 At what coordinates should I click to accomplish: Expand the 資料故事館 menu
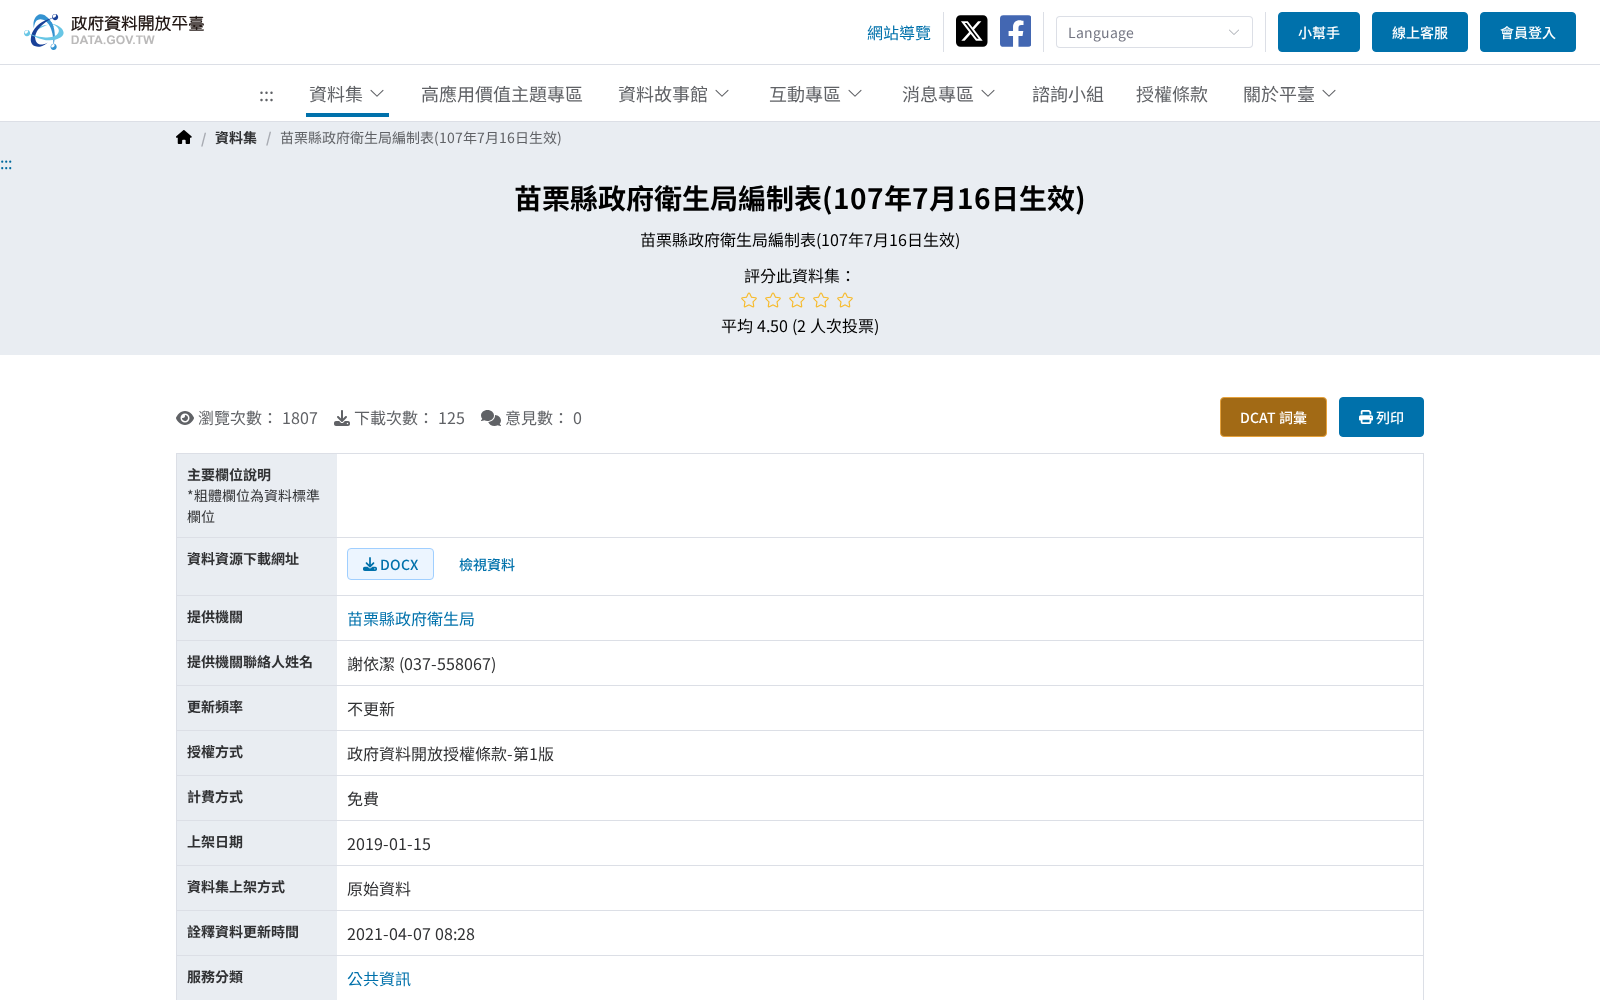coord(674,94)
